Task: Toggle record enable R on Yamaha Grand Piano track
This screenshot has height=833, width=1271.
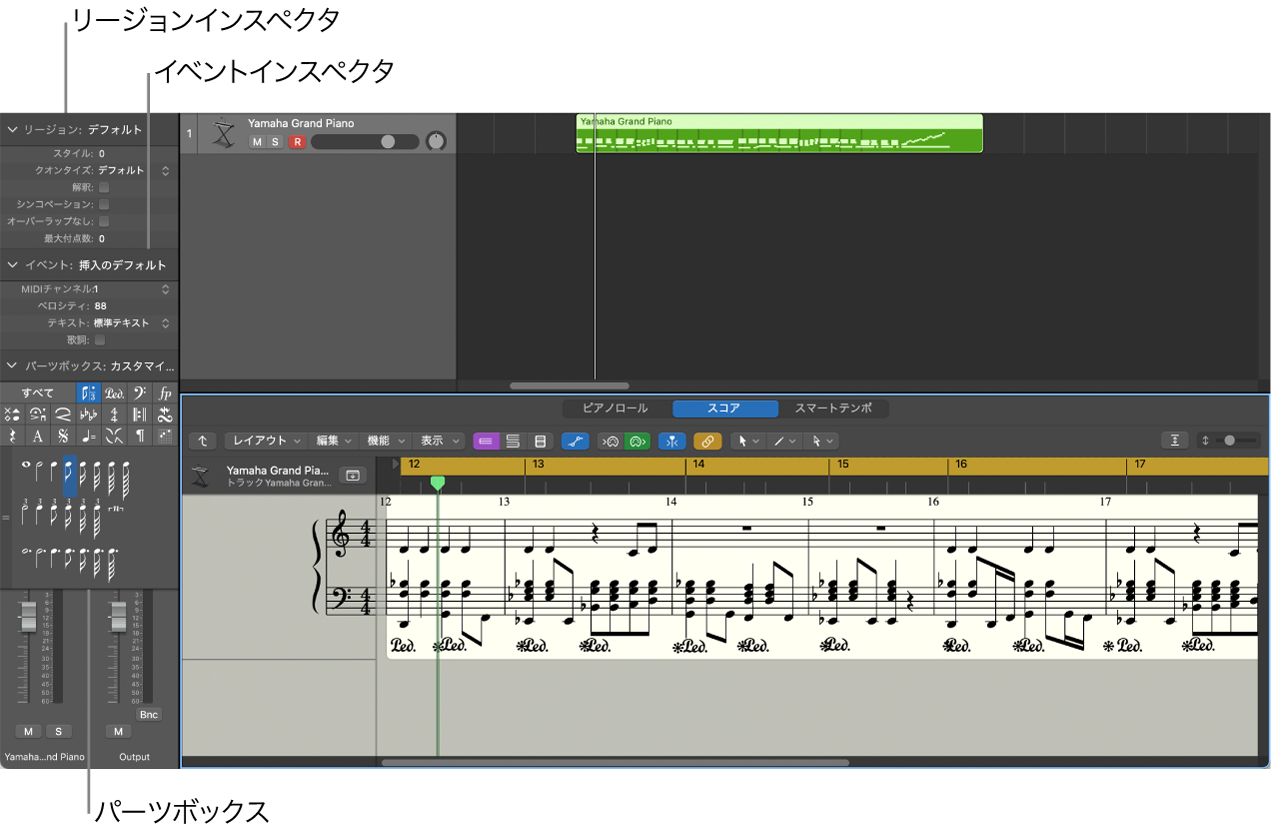Action: (297, 142)
